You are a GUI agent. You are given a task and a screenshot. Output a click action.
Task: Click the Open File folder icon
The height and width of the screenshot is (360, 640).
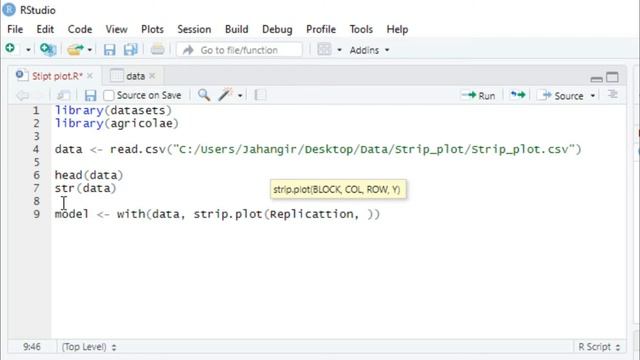75,50
